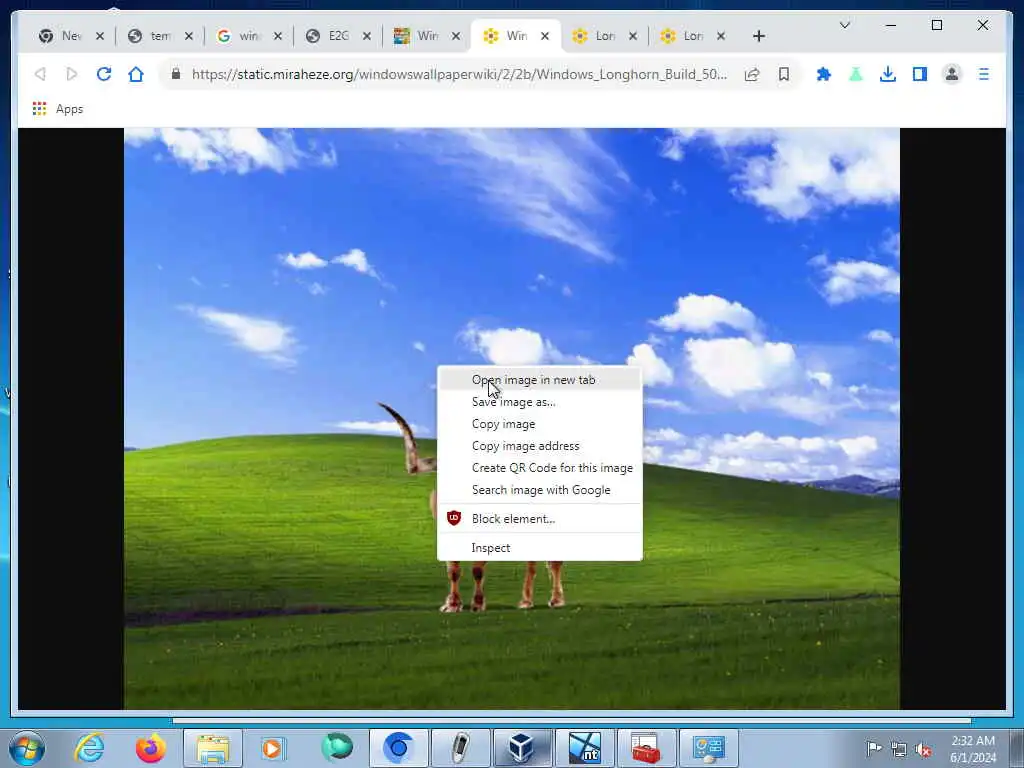1024x768 pixels.
Task: Open Windows Media Player taskbar icon
Action: coord(274,748)
